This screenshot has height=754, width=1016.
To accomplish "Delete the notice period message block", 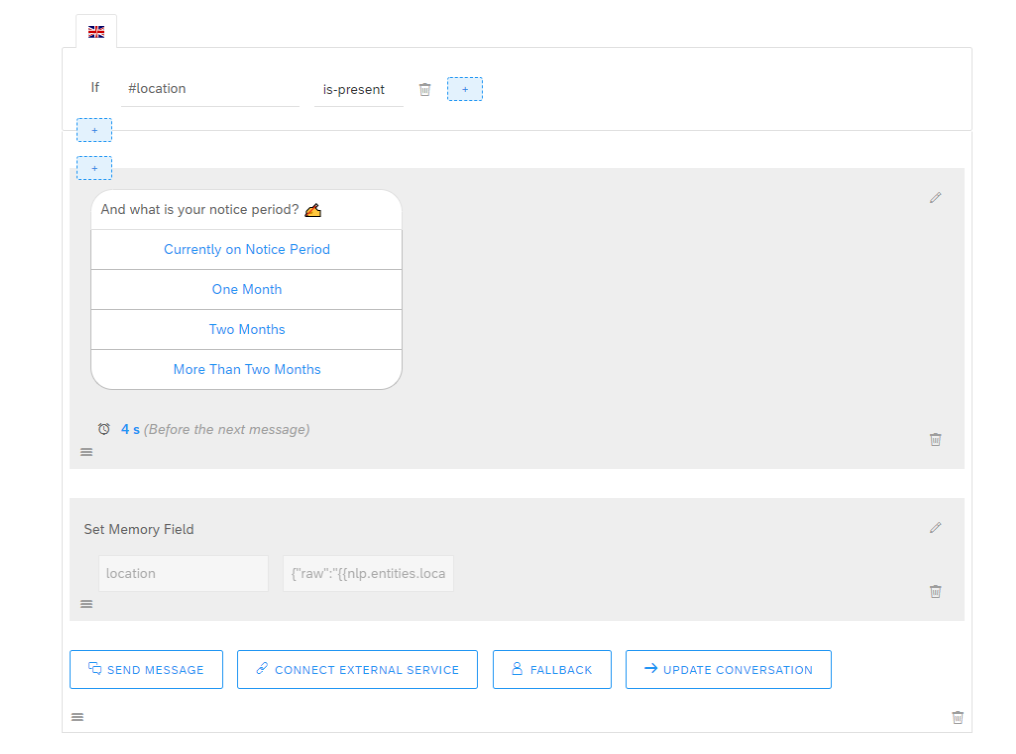I will point(935,439).
